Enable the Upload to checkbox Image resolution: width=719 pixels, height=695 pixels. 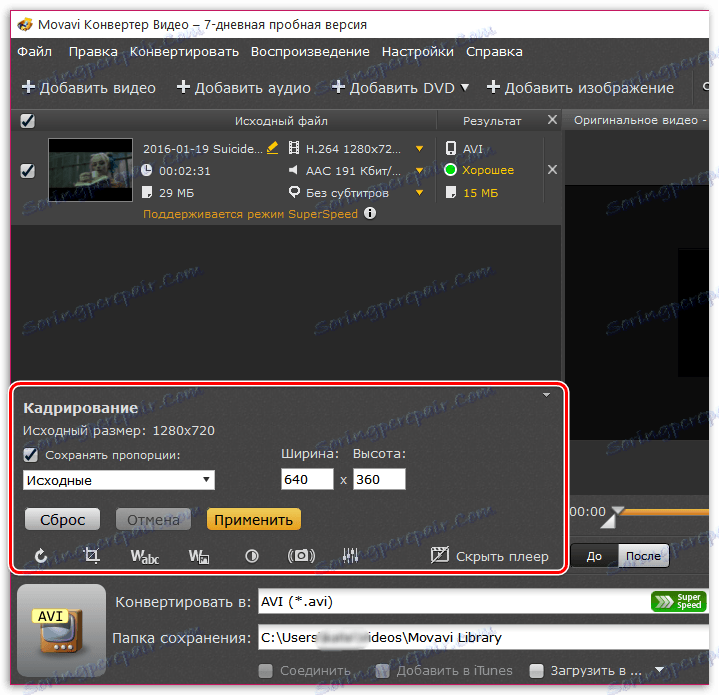pyautogui.click(x=536, y=671)
